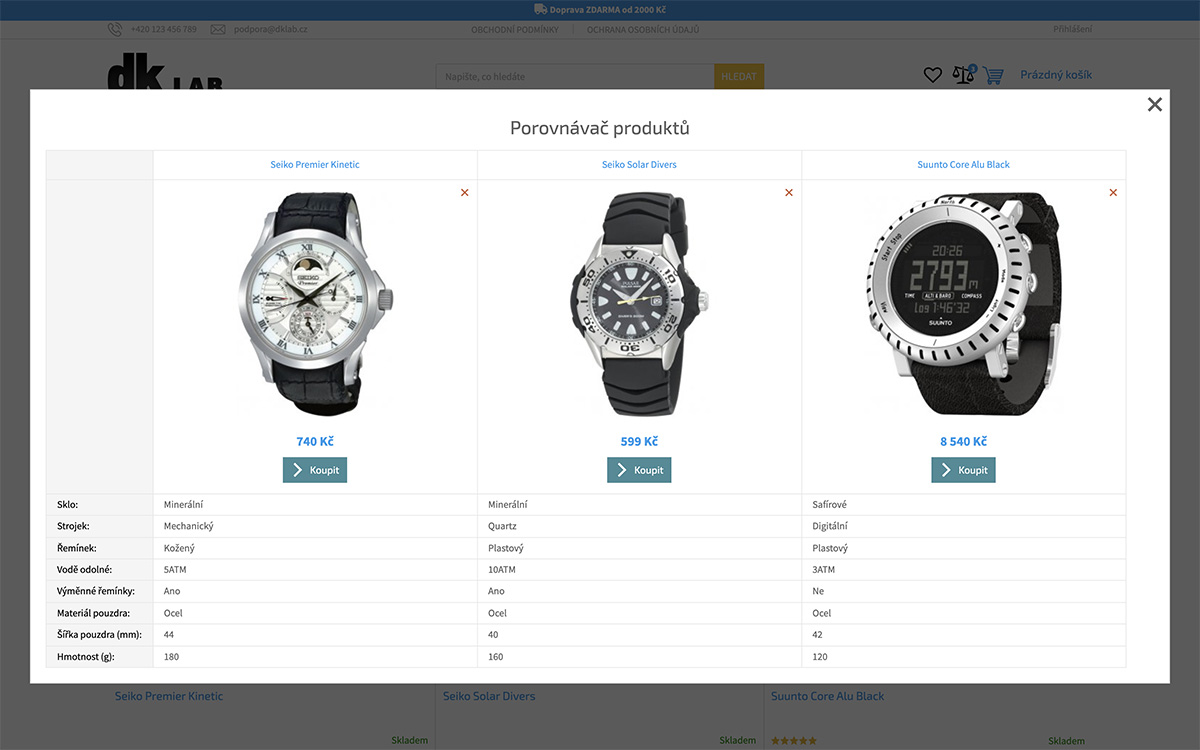
Task: Buy the Suunto Core Alu Black
Action: 963,470
